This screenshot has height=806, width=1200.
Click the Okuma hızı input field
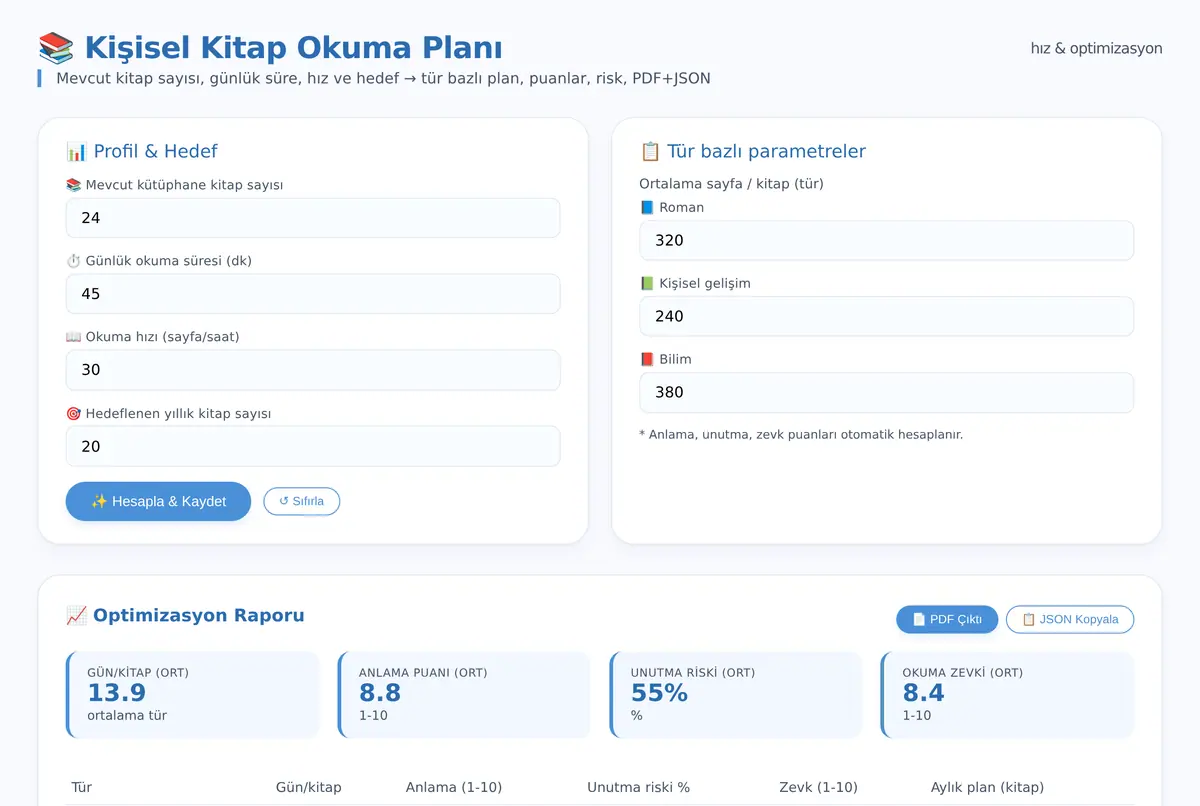click(313, 370)
